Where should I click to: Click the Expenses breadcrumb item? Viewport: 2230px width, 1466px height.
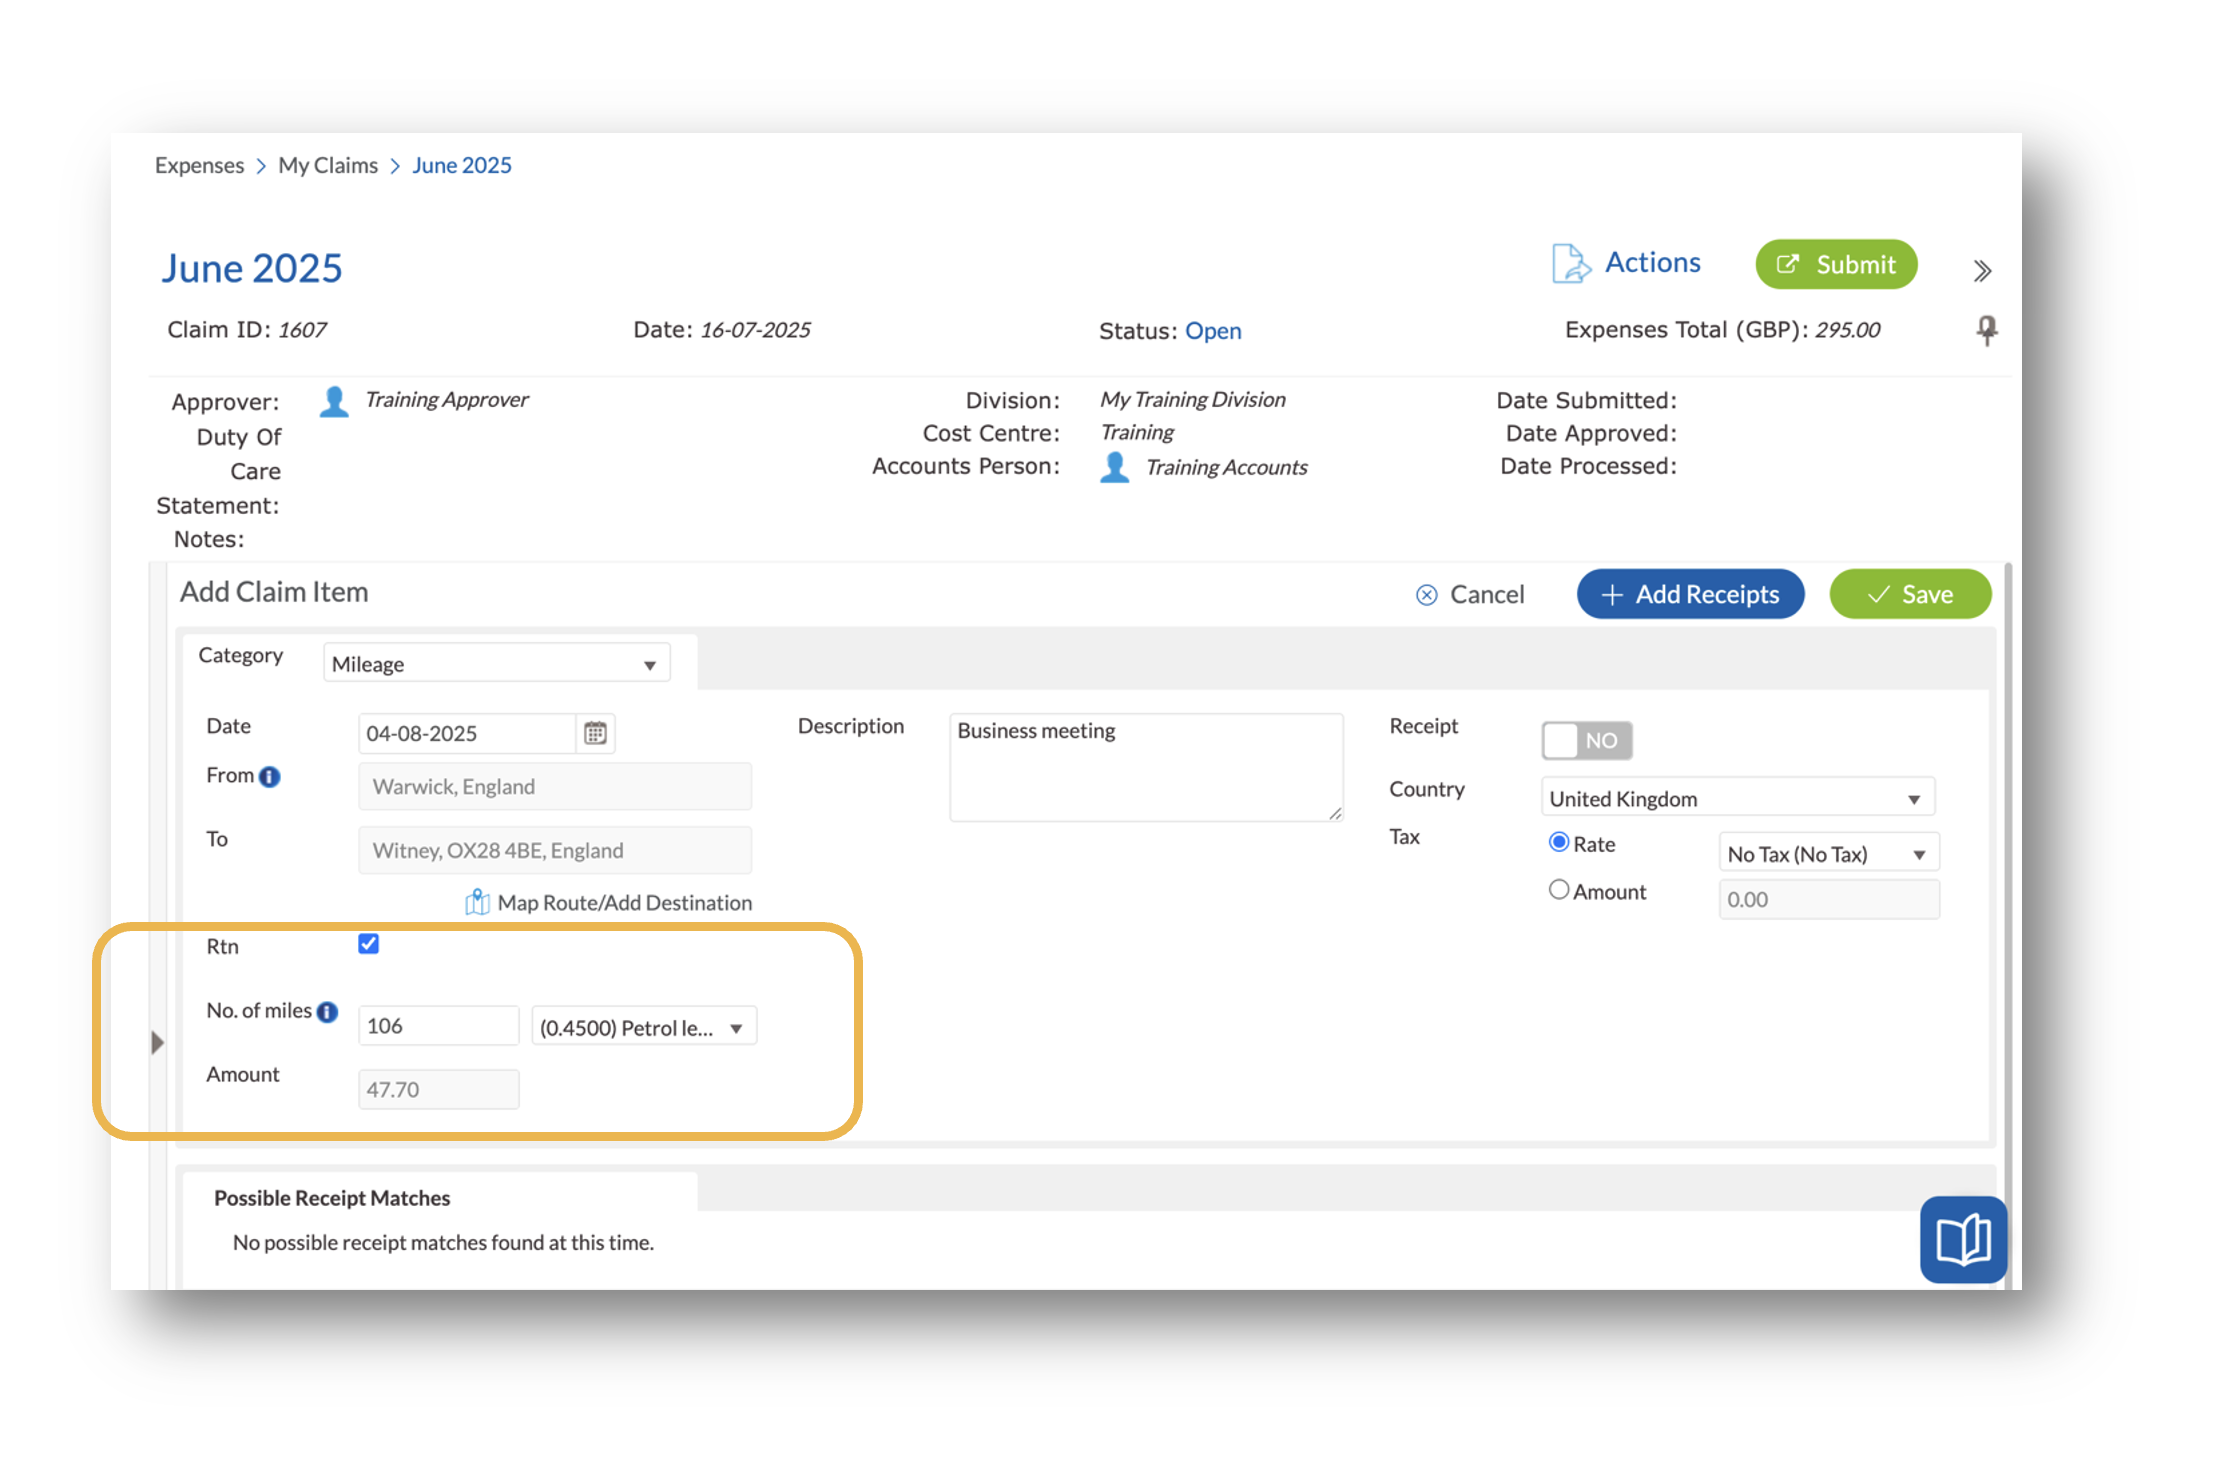pos(199,165)
